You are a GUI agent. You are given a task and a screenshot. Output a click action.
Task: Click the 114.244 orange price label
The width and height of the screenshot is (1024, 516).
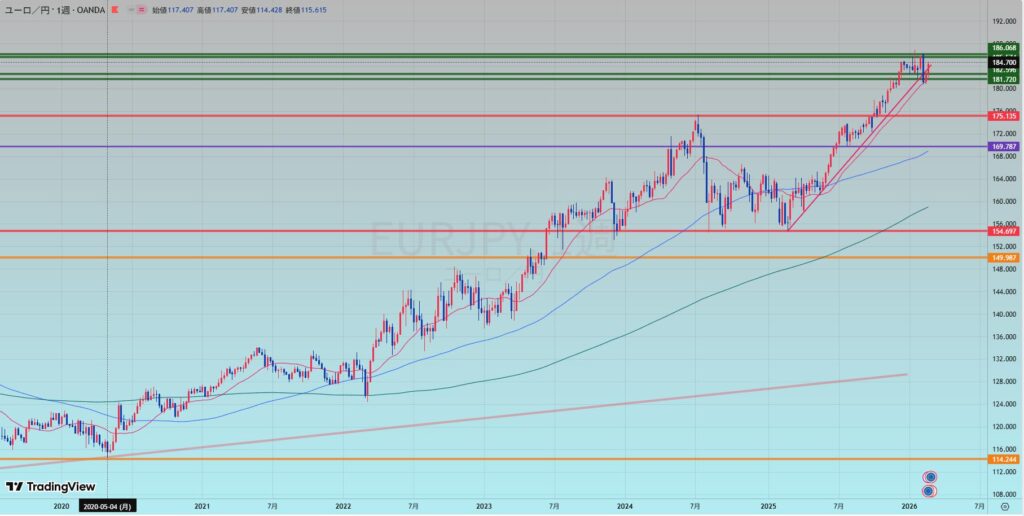[1003, 459]
